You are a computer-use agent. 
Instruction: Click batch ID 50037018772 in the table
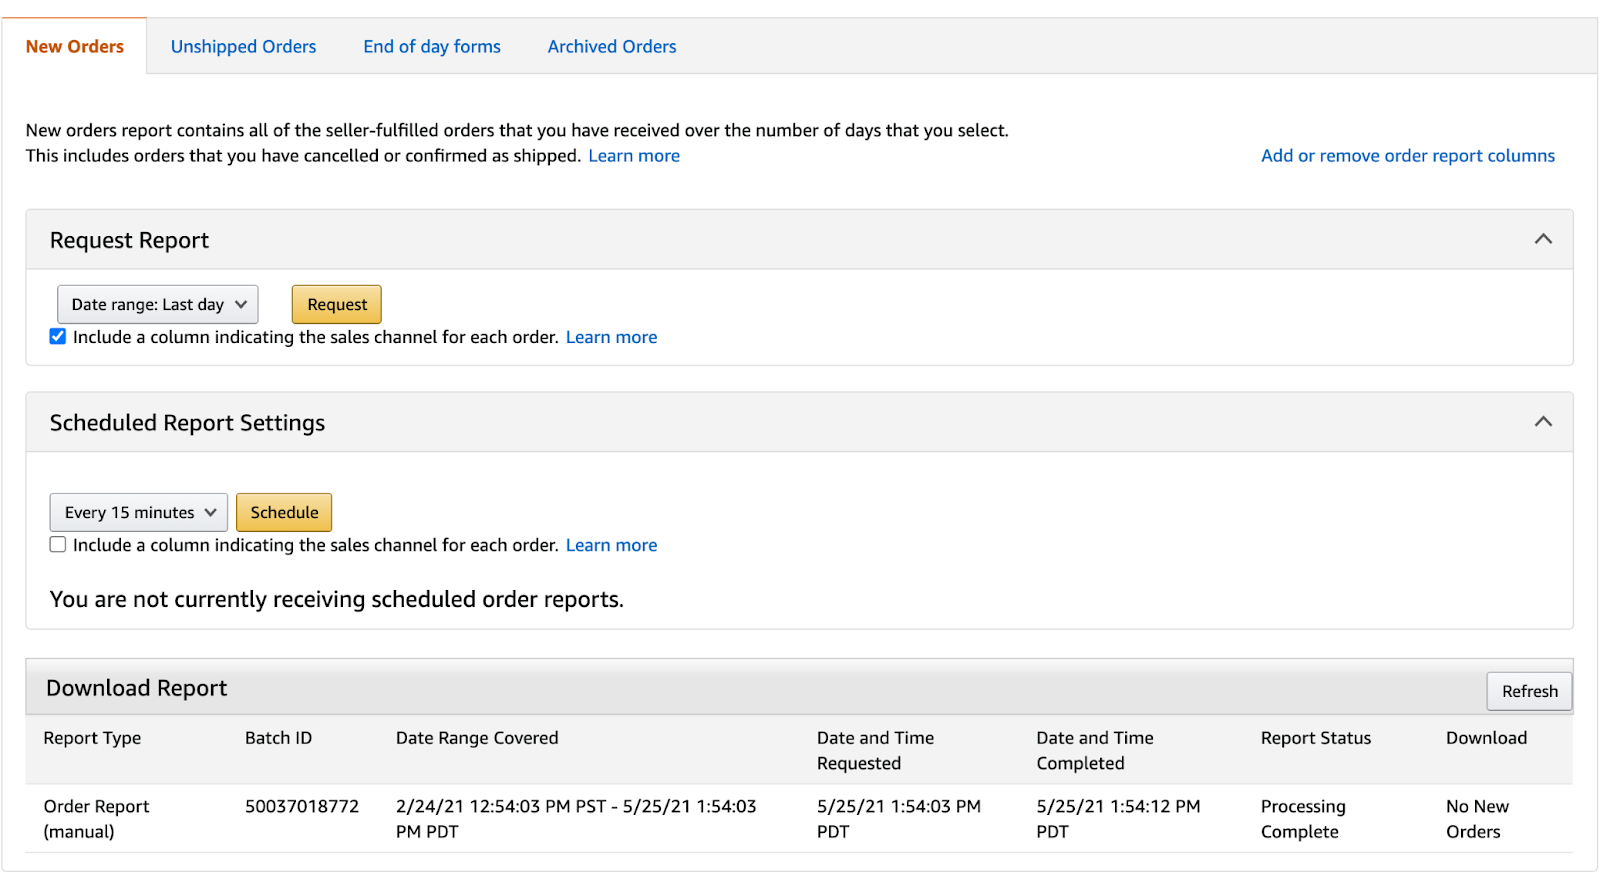pos(302,806)
